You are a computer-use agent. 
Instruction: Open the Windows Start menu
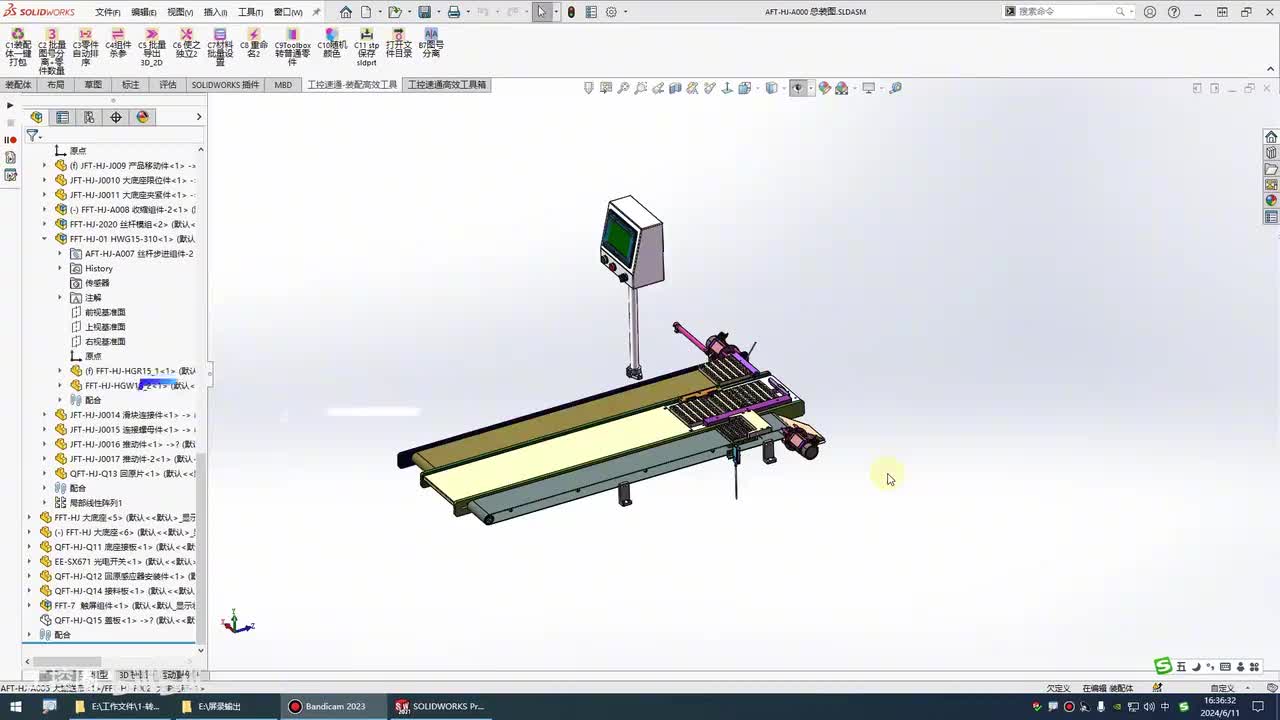(x=15, y=706)
